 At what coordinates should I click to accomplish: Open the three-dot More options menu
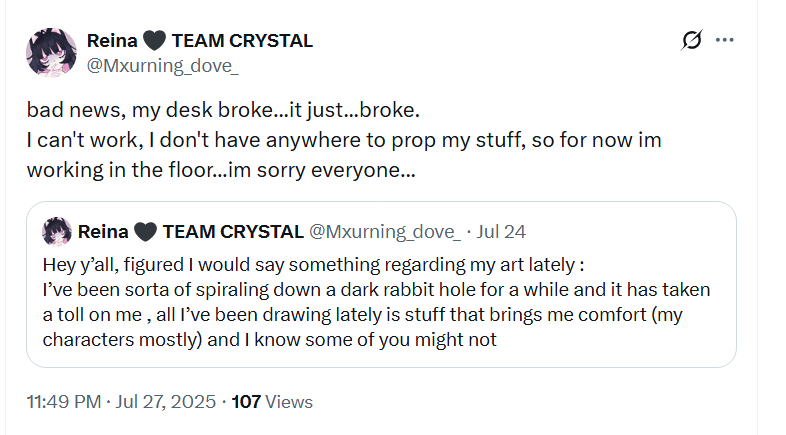tap(725, 41)
